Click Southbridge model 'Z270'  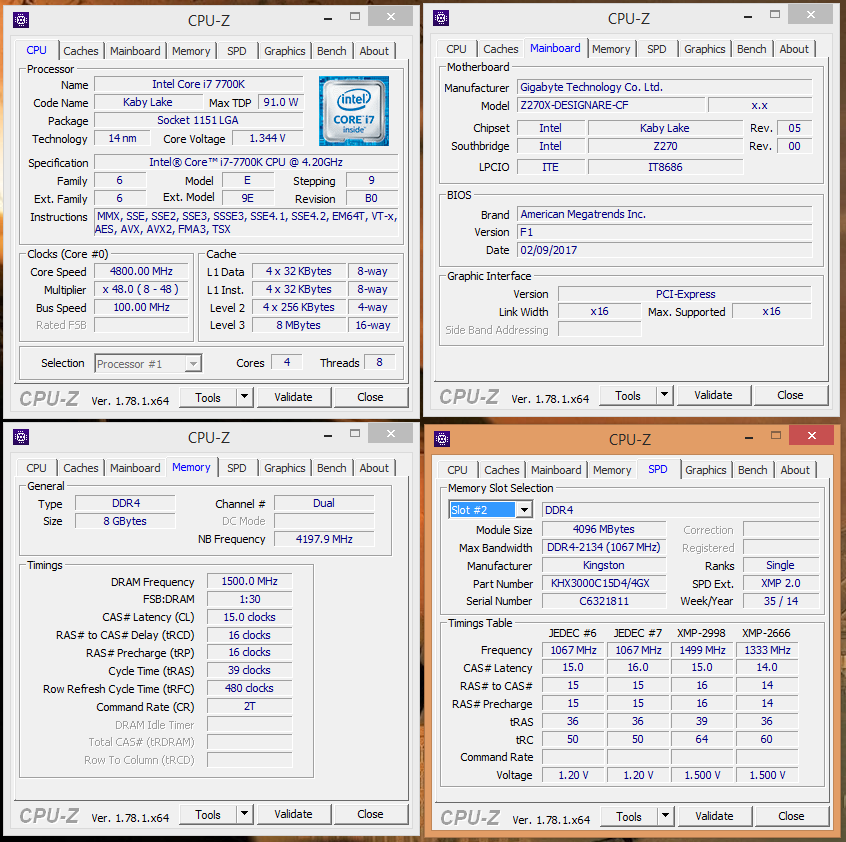pos(665,146)
